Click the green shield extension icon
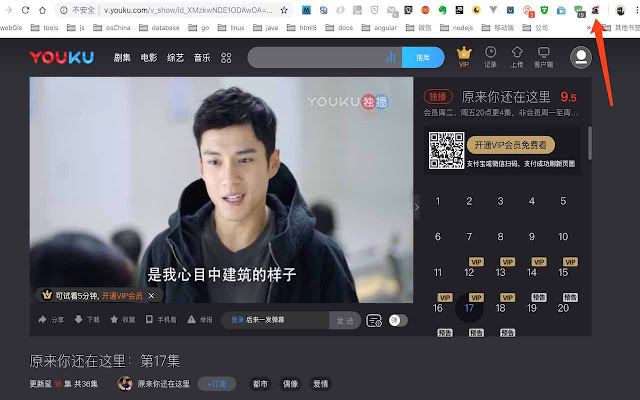The height and width of the screenshot is (400, 640). pos(544,10)
